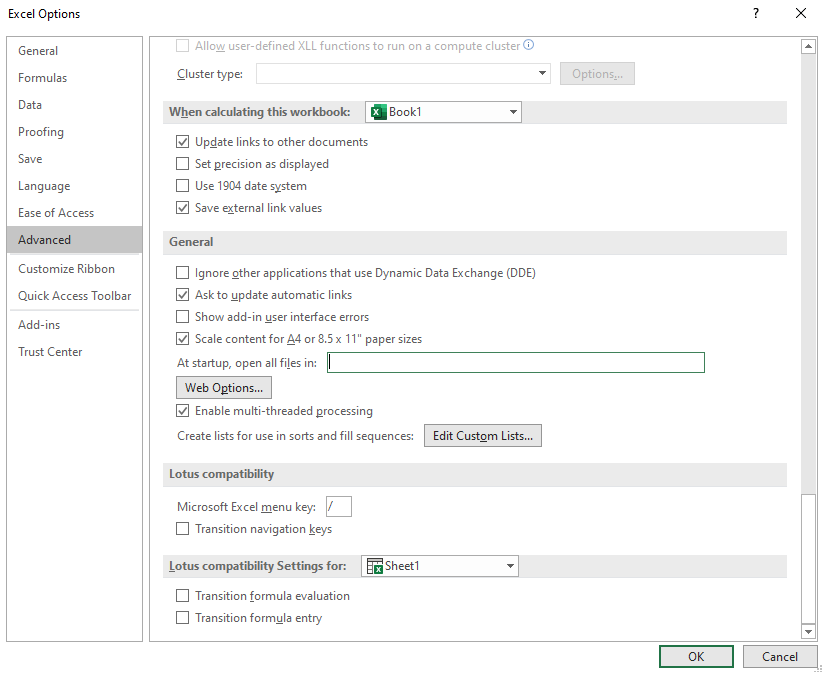Open Customize Ribbon settings
The image size is (824, 680).
click(x=74, y=269)
